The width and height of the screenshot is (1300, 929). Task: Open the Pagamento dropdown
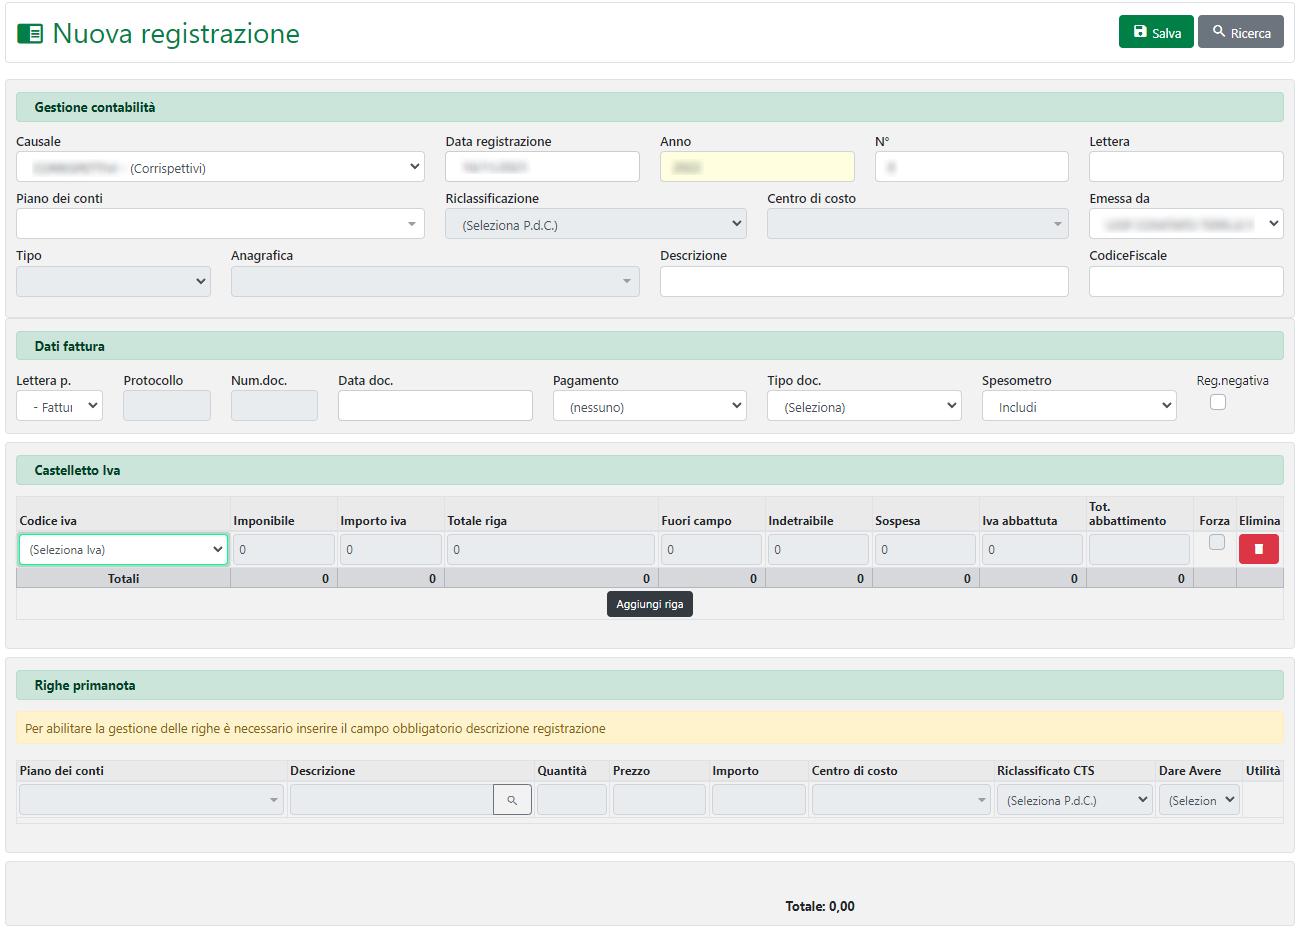pos(649,406)
